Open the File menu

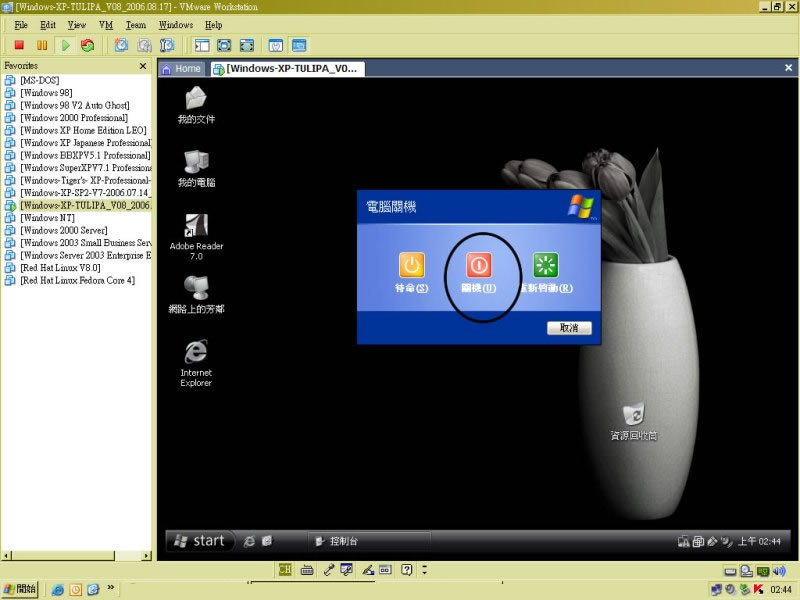21,25
